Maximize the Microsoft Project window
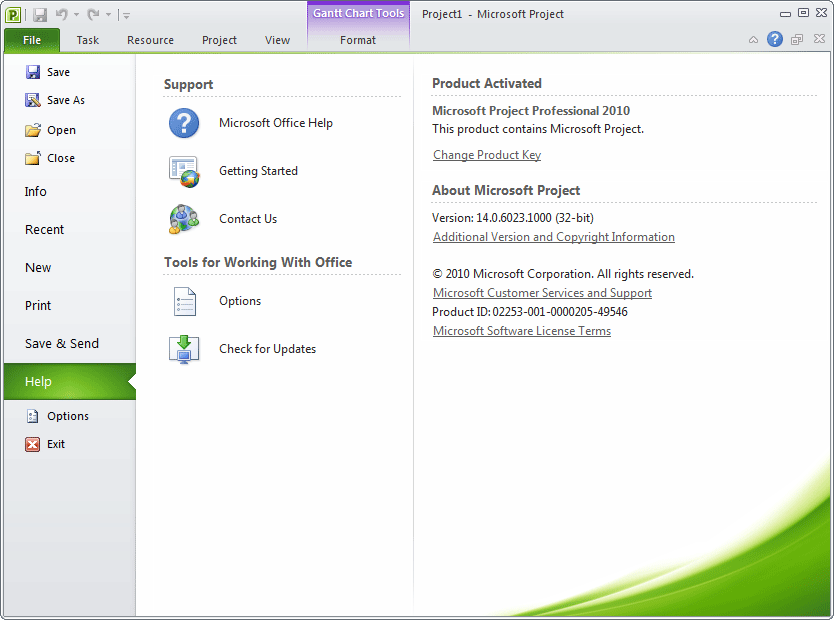The width and height of the screenshot is (834, 620). pos(803,13)
